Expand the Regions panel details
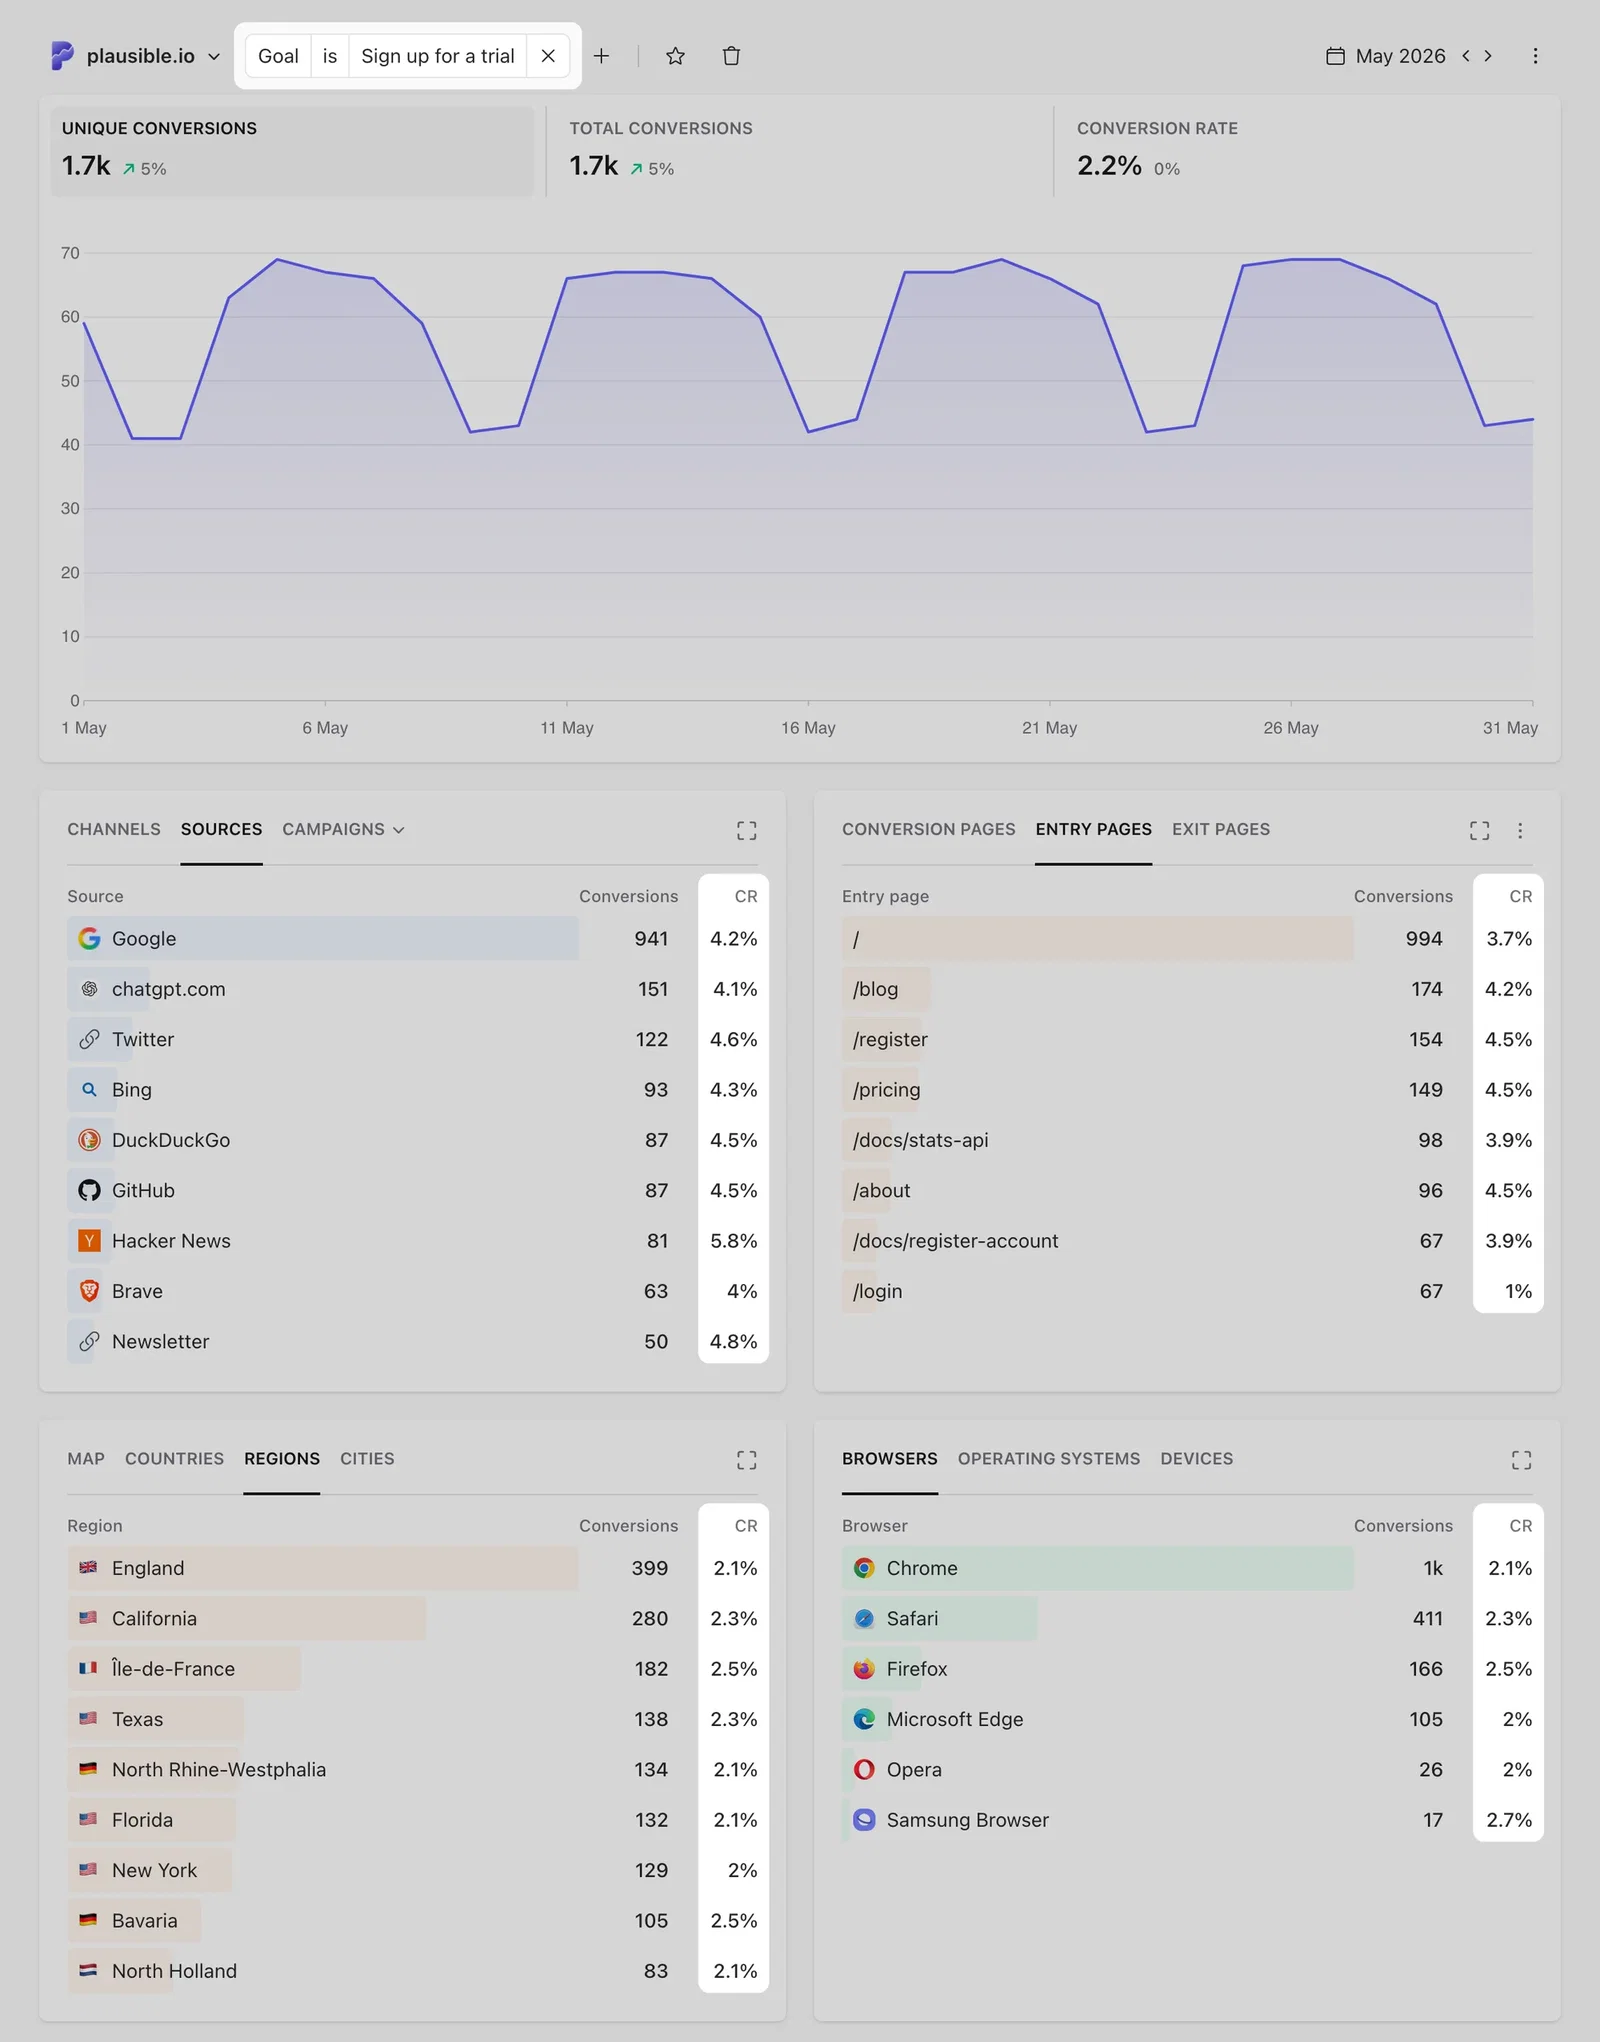Screen dimensions: 1600x2042 tap(747, 1460)
